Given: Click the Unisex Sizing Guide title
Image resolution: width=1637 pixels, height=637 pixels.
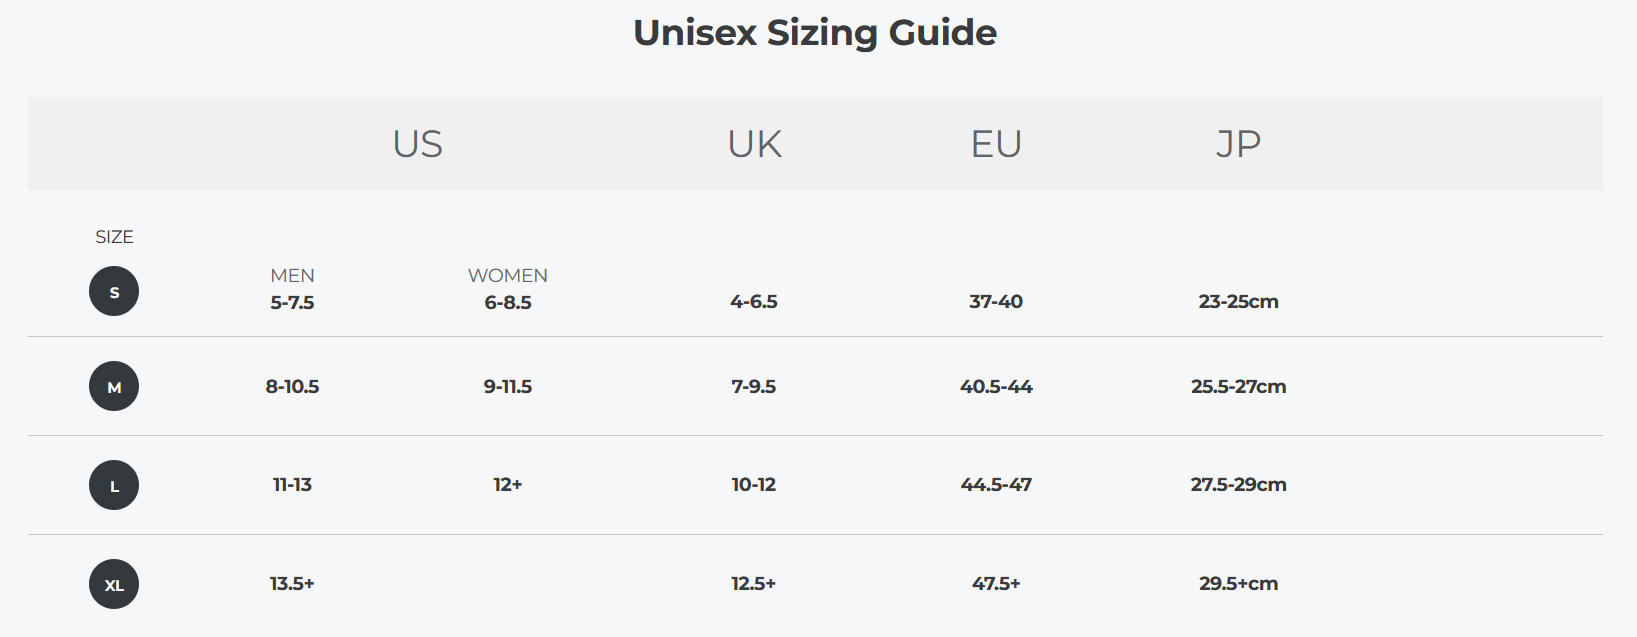Looking at the screenshot, I should 815,33.
